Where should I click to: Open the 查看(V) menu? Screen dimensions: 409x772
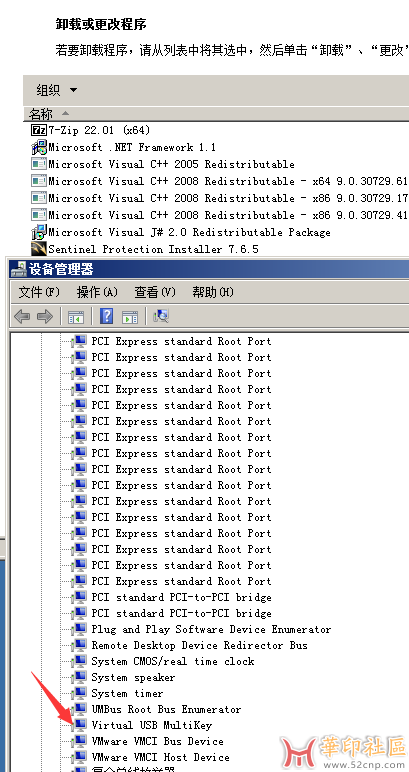pos(155,292)
